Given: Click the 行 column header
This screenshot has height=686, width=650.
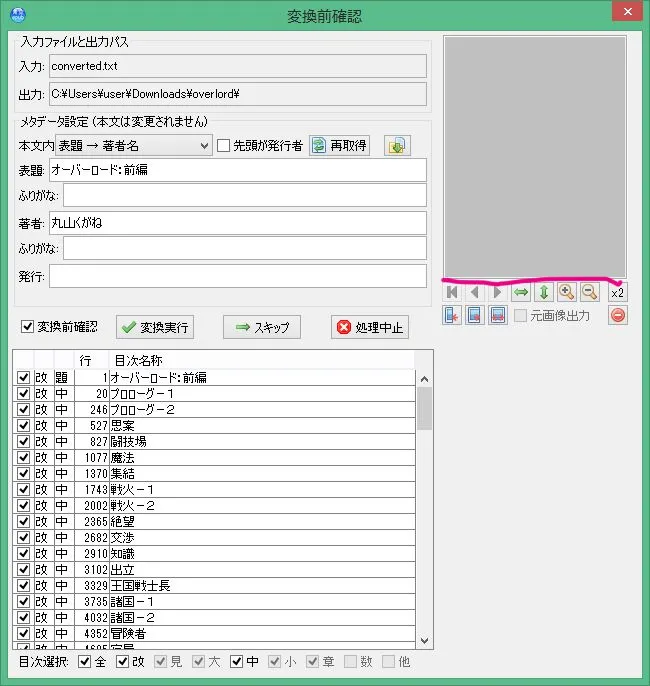Looking at the screenshot, I should [x=91, y=360].
